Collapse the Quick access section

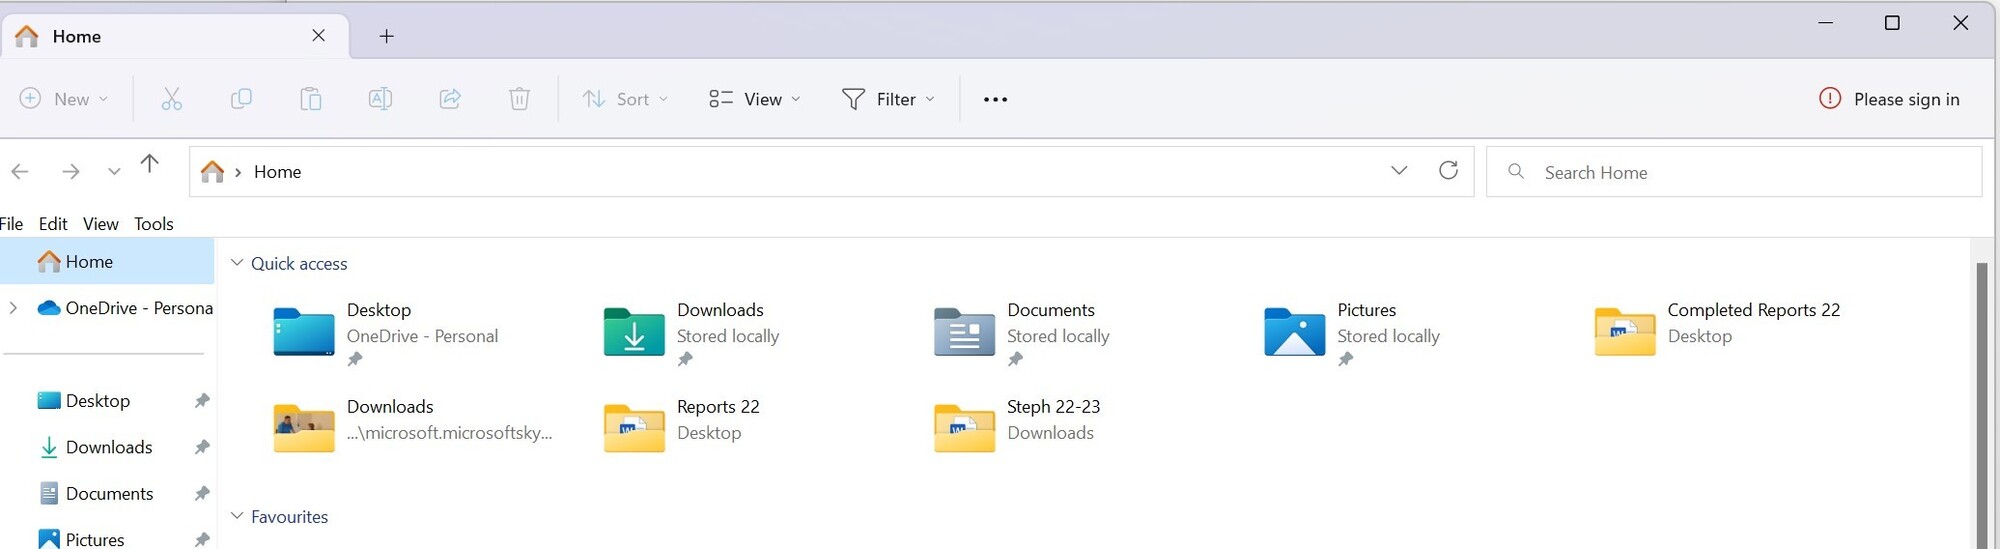237,263
